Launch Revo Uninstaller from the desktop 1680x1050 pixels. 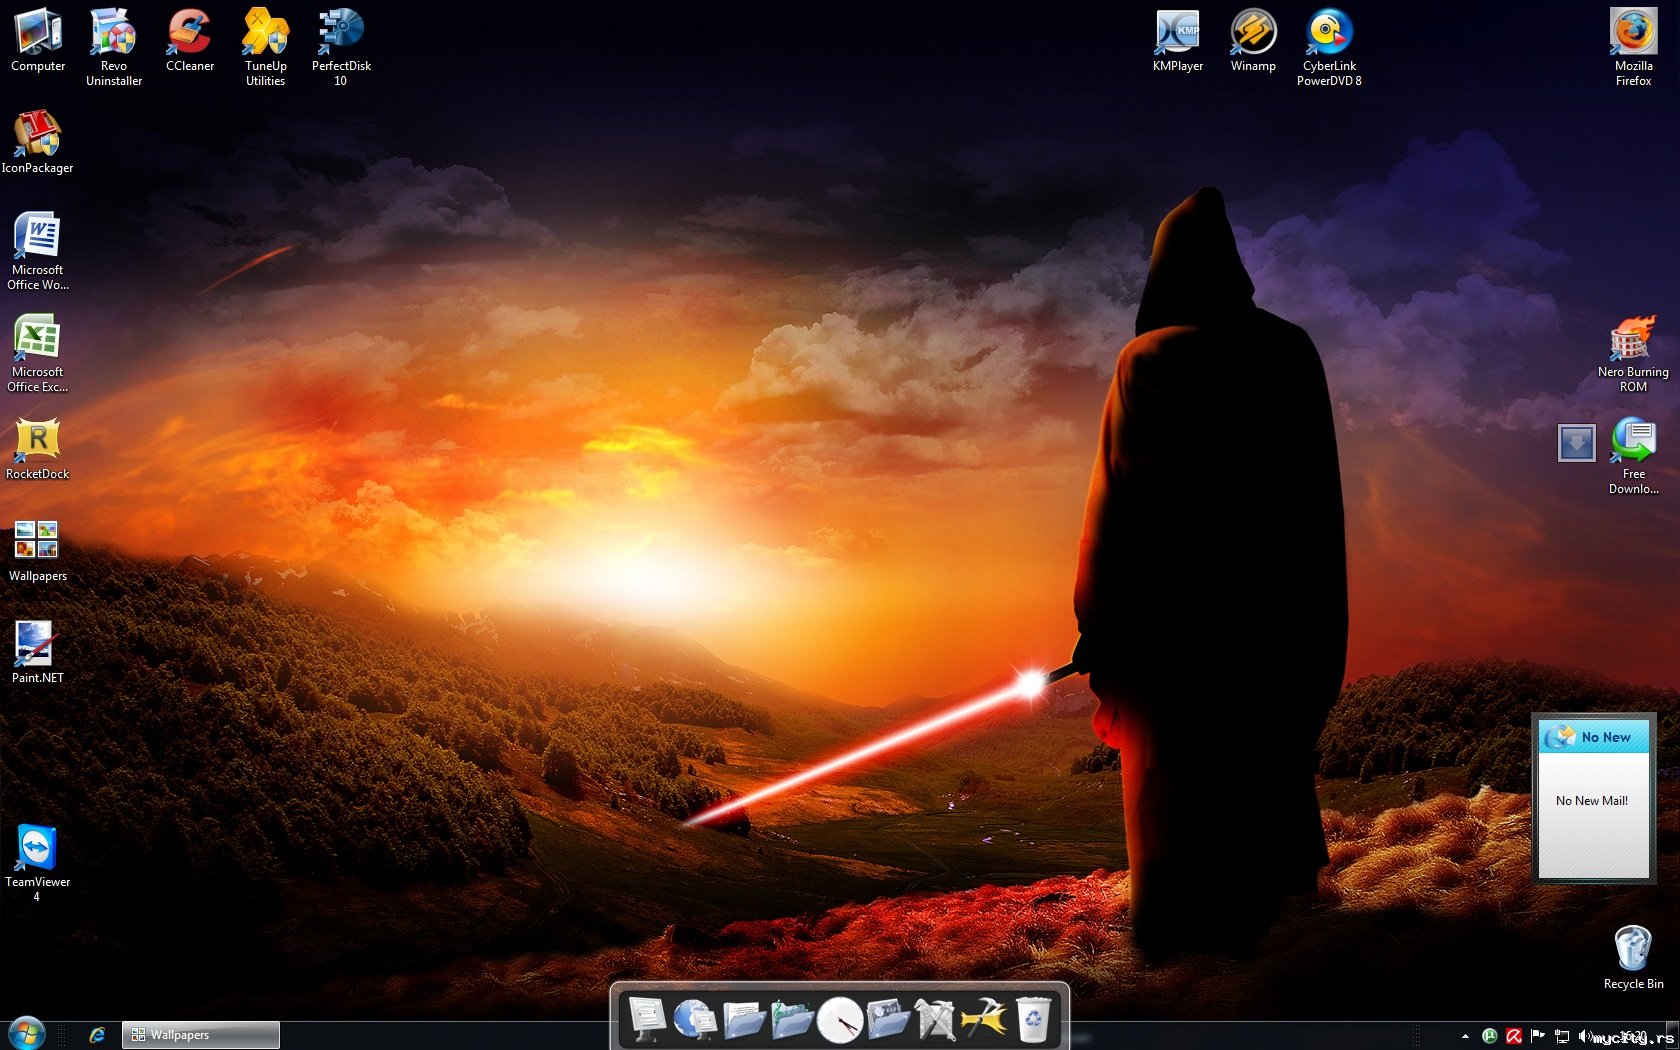click(114, 46)
